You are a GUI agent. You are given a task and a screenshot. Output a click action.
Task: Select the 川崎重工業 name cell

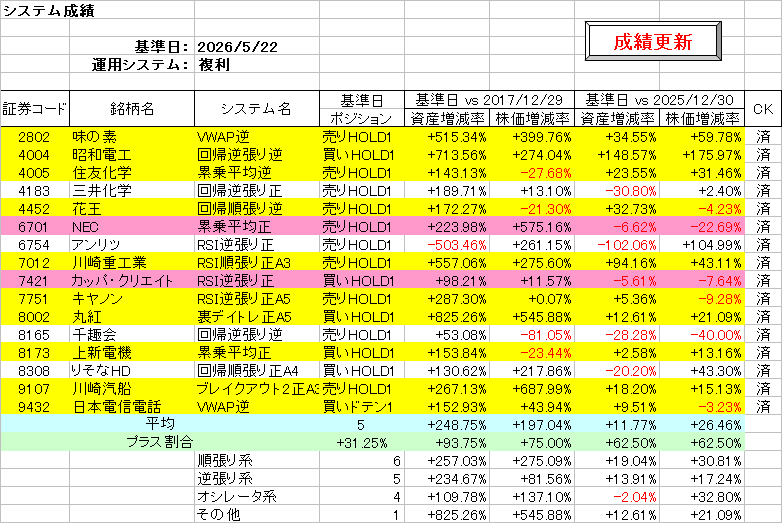click(132, 263)
